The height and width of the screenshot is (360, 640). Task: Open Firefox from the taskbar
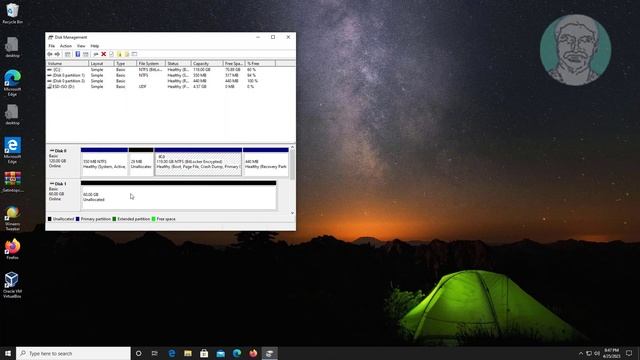pyautogui.click(x=253, y=353)
